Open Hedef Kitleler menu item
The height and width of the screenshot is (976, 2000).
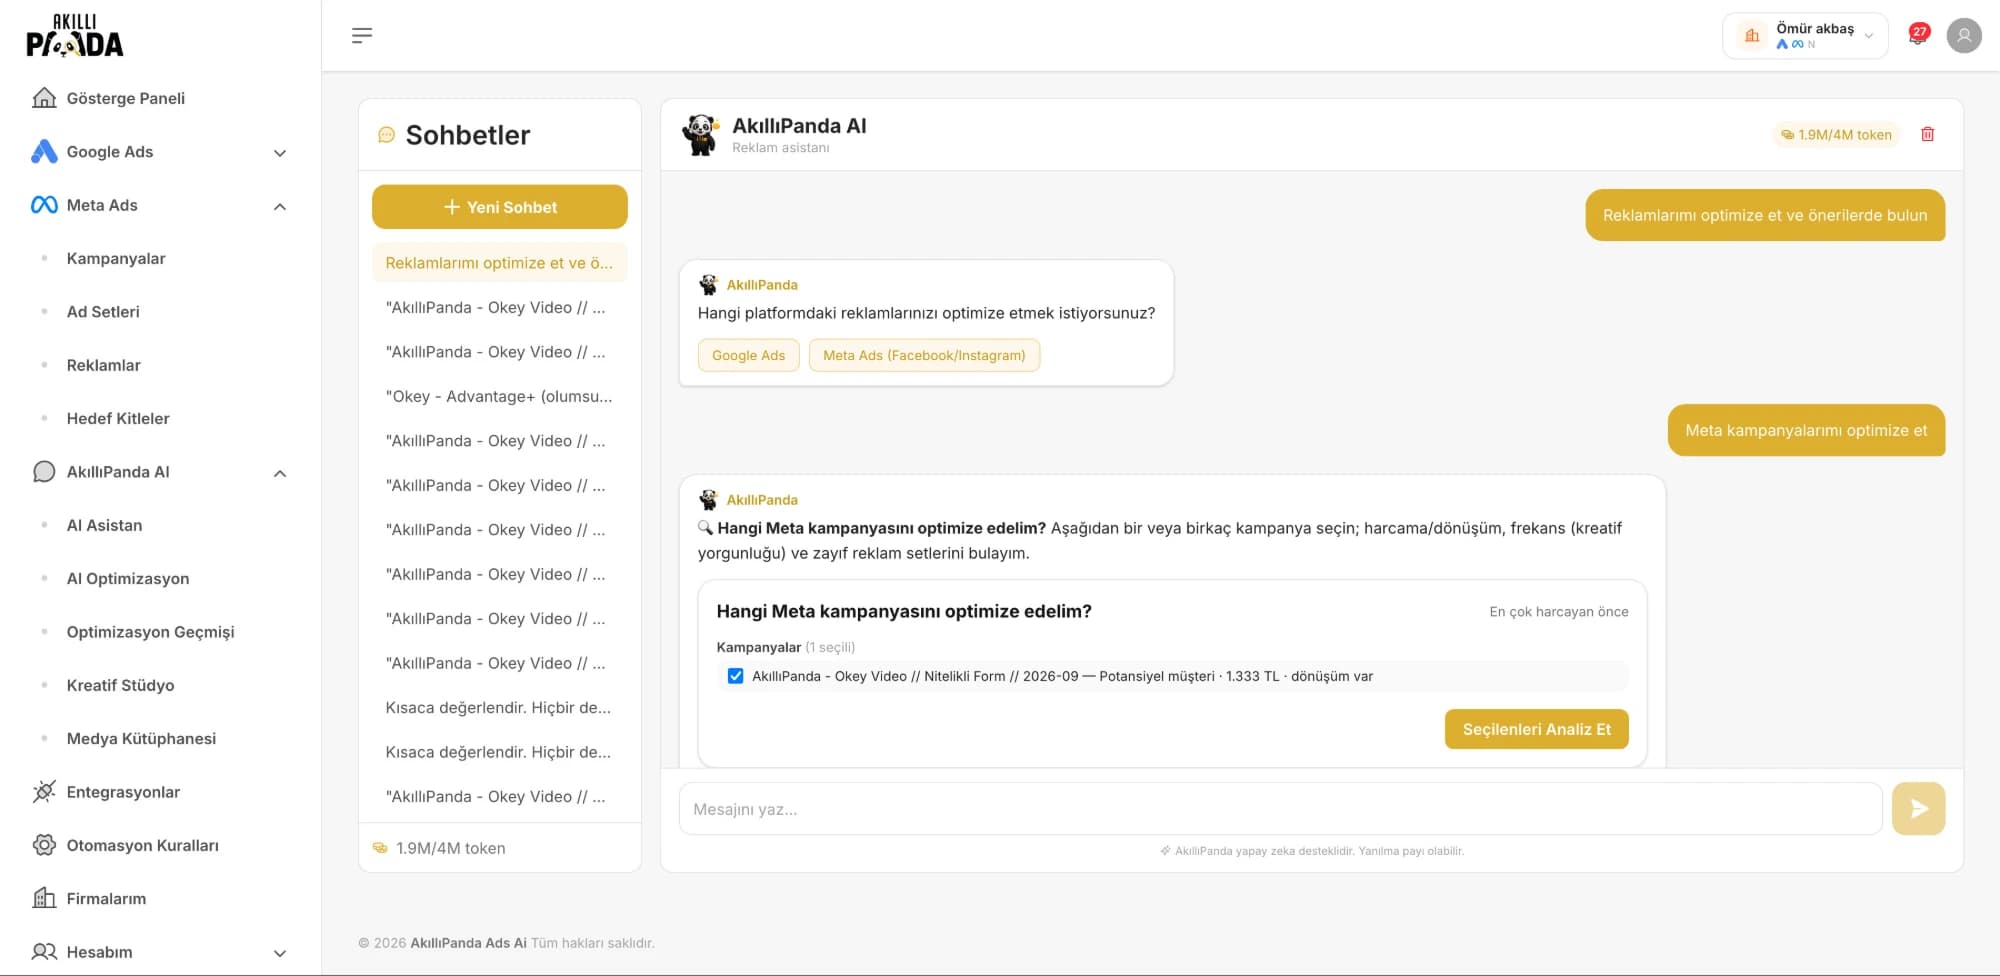(118, 418)
